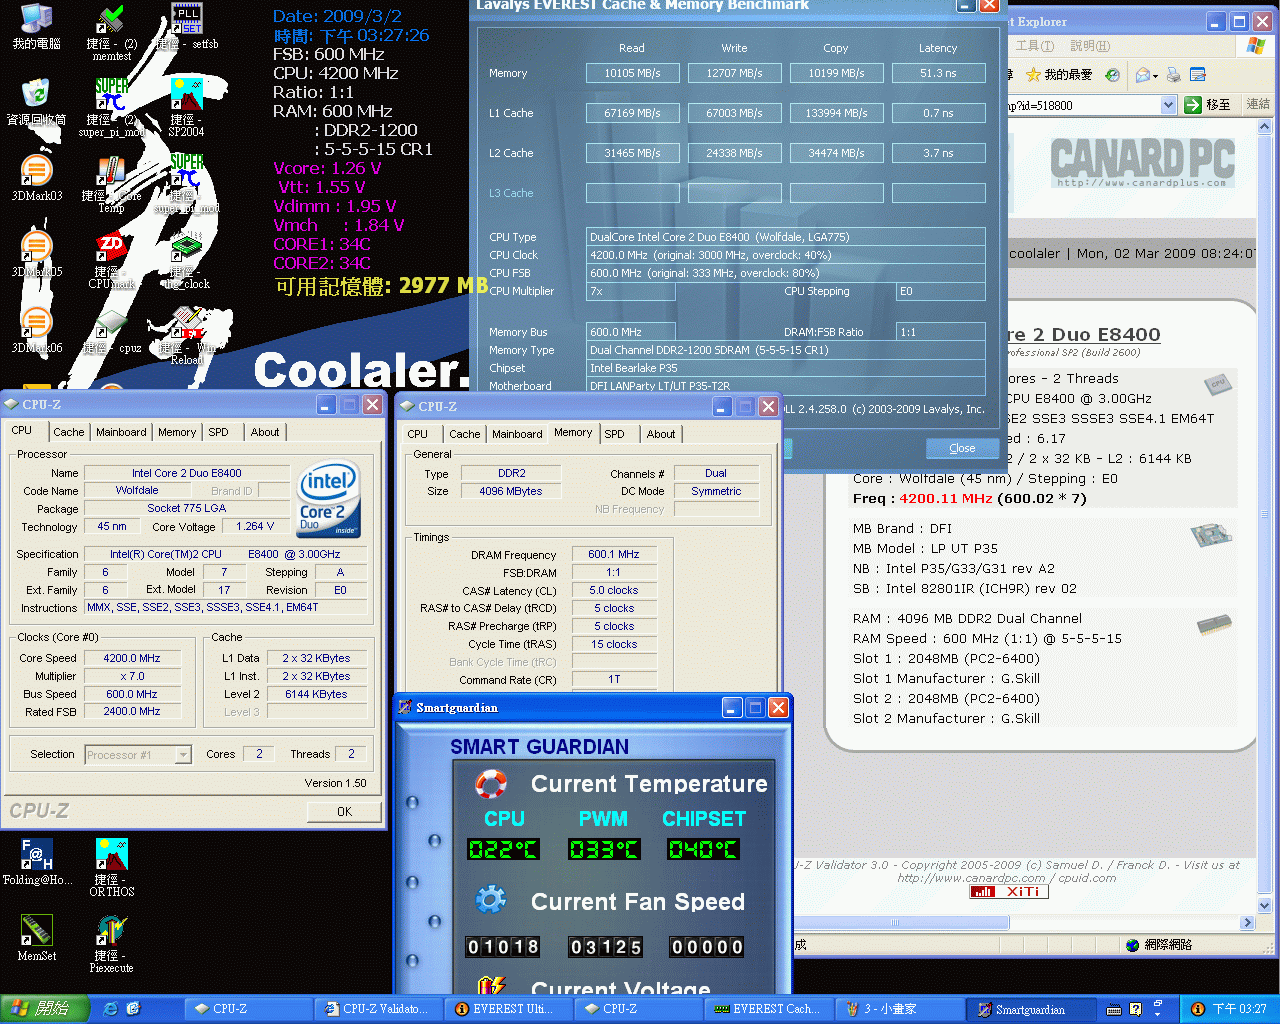Click the CANARD PC banner logo
Screen dimensions: 1280x1024
[x=1142, y=162]
